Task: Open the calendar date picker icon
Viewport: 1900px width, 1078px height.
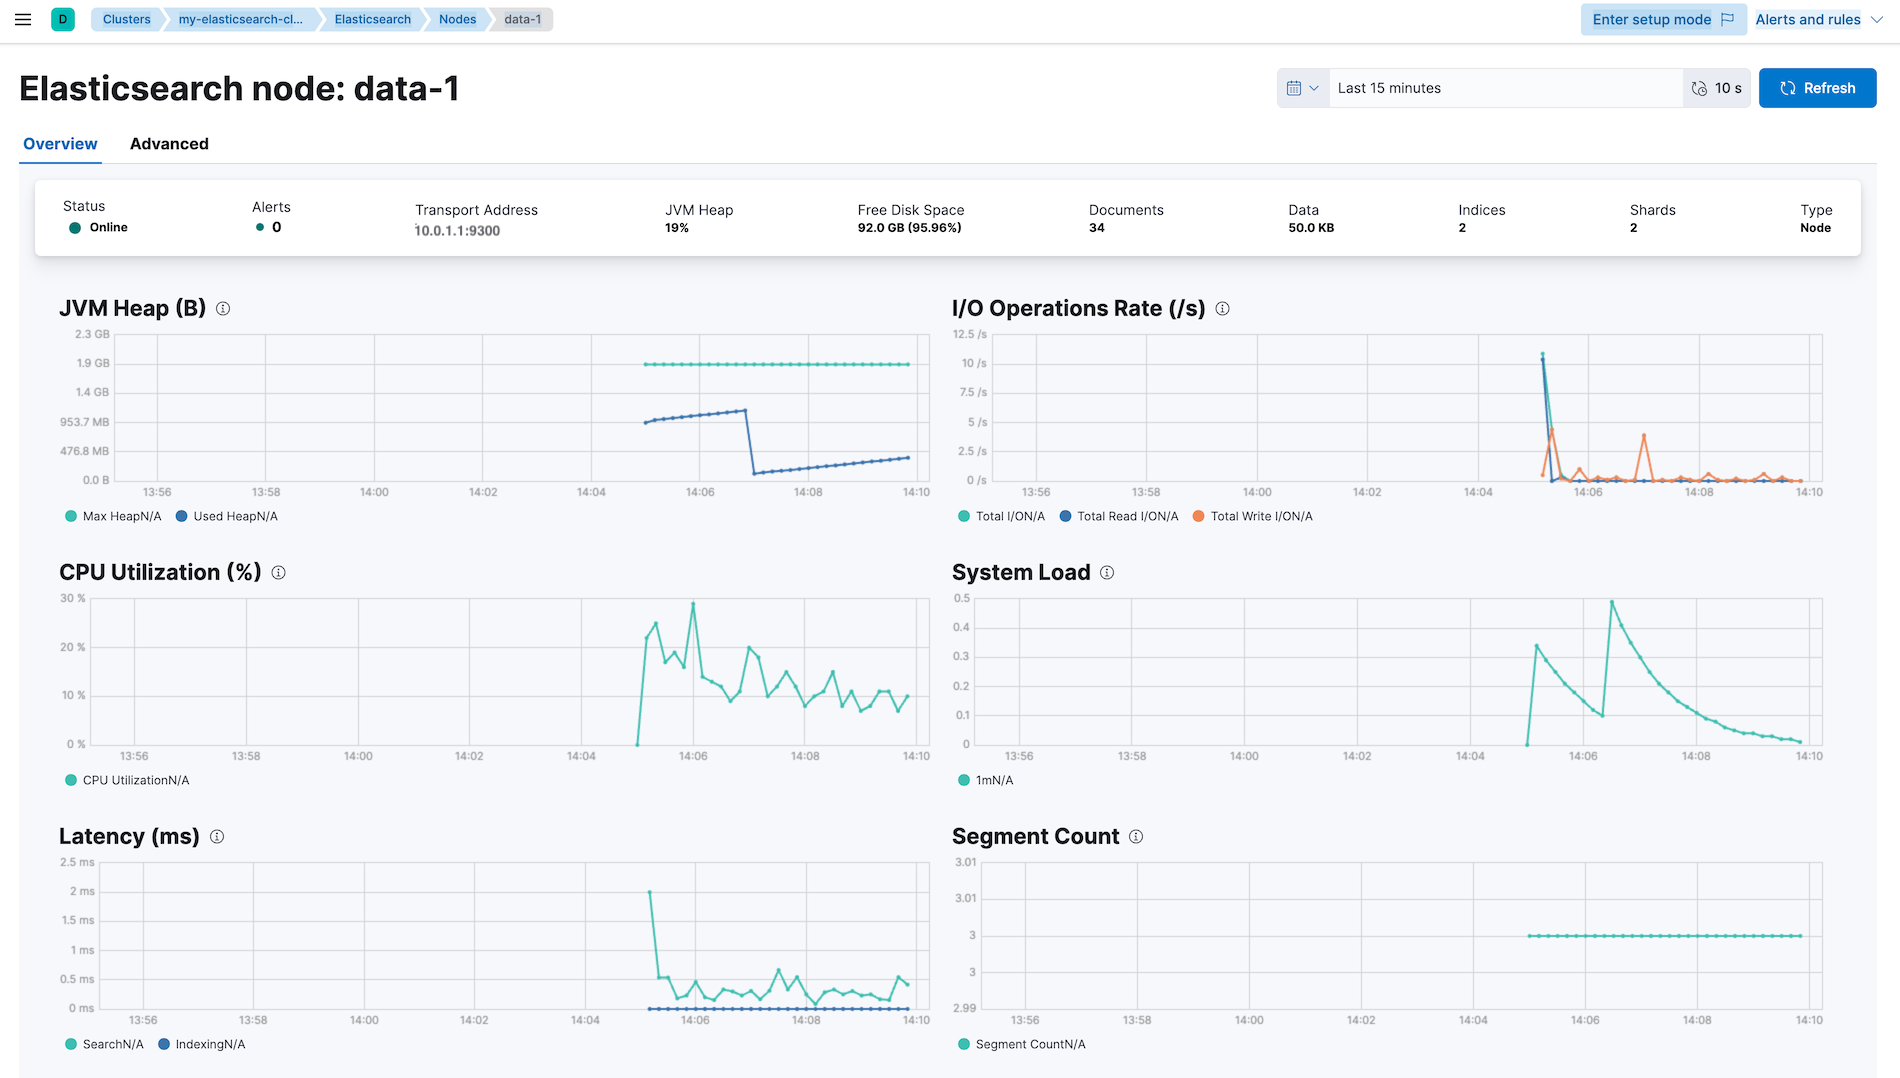Action: tap(1295, 87)
